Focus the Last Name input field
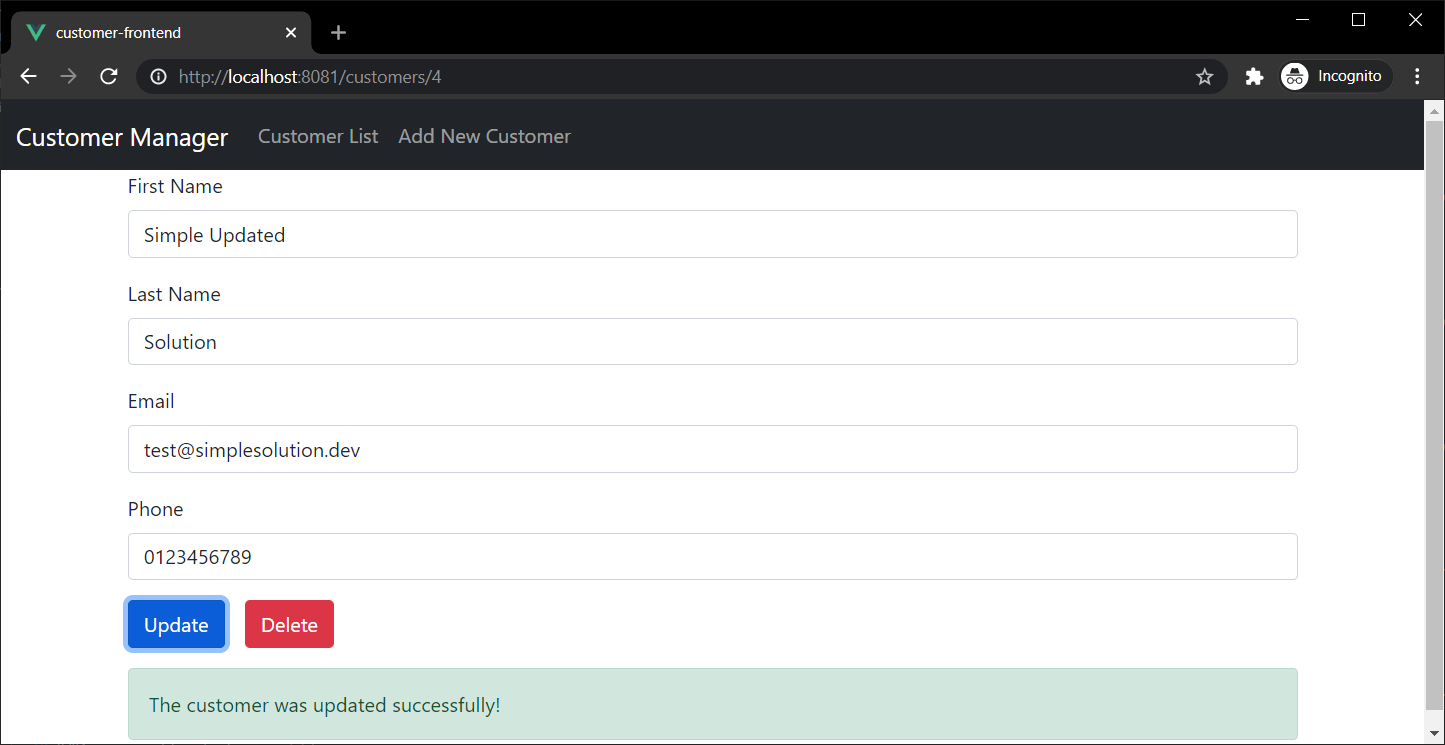This screenshot has height=745, width=1445. point(712,342)
